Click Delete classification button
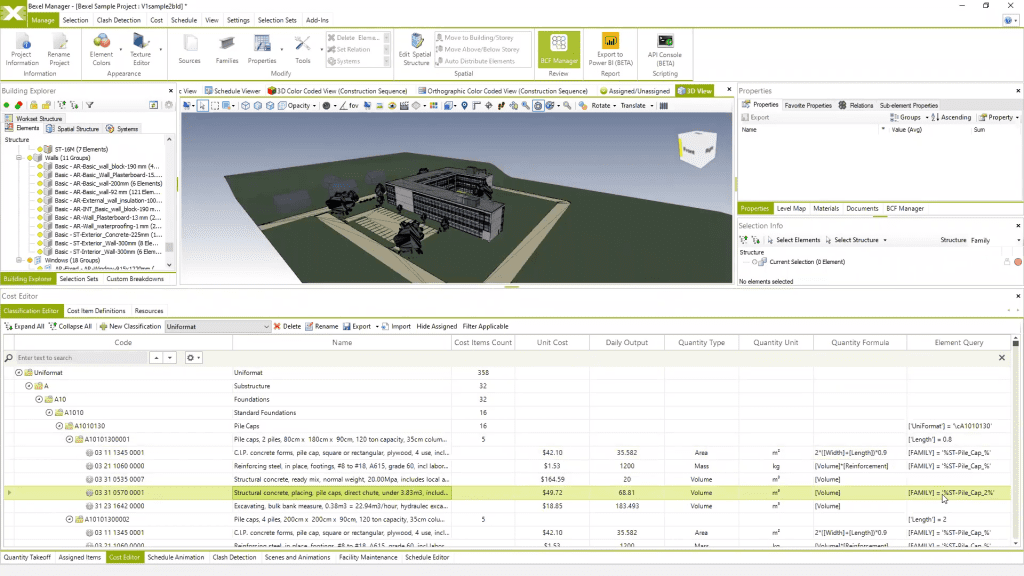This screenshot has height=576, width=1024. pyautogui.click(x=287, y=327)
